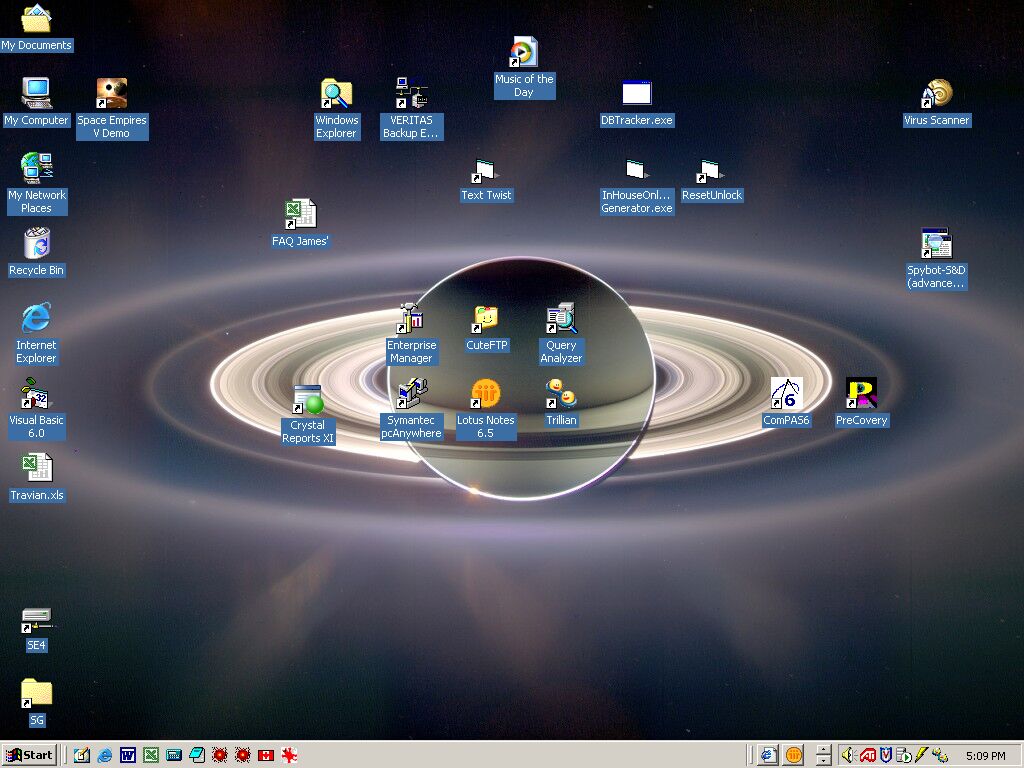Launch CuteFTP from the desktop
Screen dimensions: 1024x768
point(486,320)
